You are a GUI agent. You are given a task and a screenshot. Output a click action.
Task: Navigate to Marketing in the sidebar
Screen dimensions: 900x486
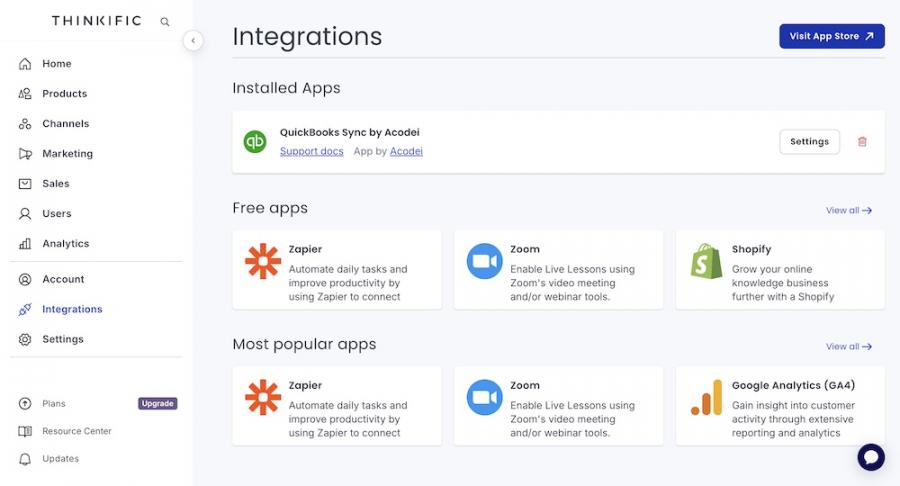(67, 154)
